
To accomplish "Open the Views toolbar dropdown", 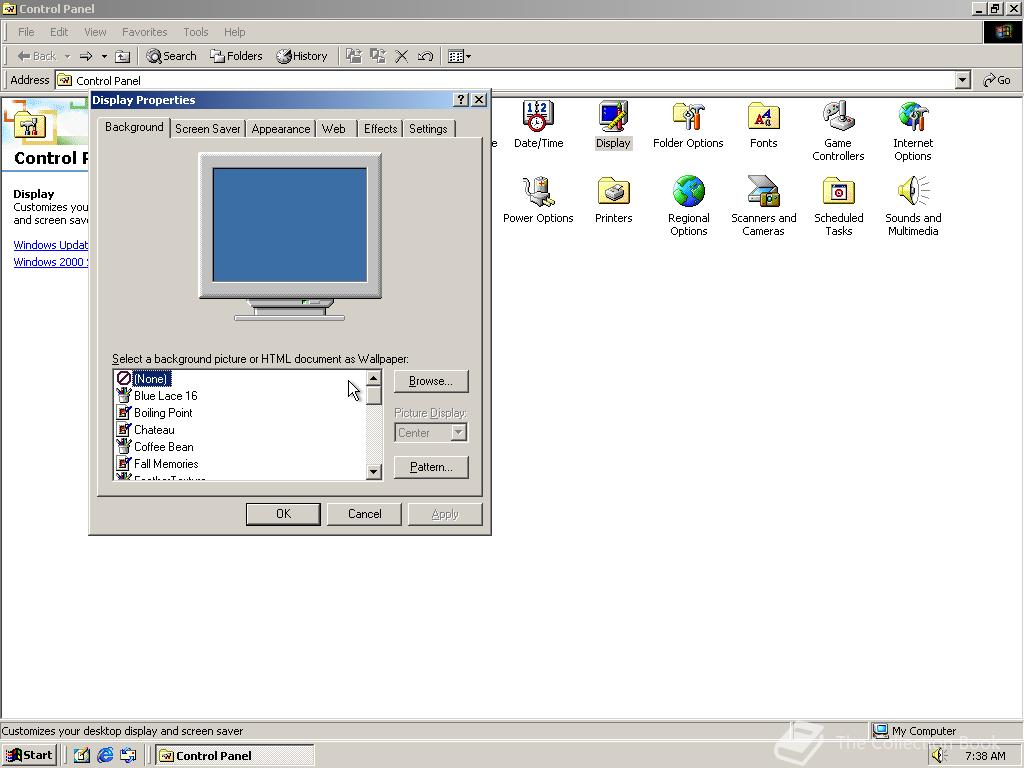I will (x=460, y=56).
